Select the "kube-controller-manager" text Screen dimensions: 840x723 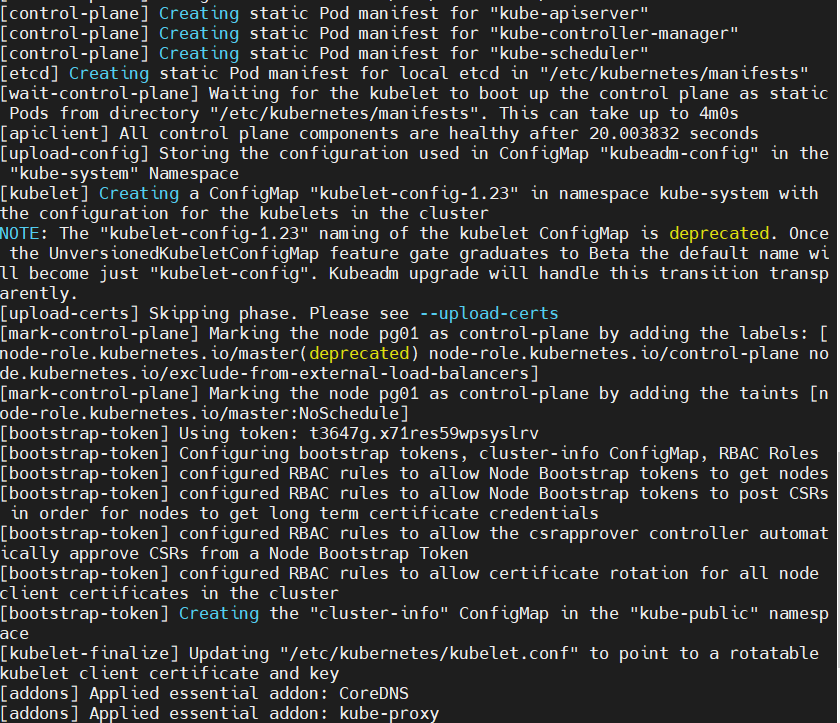pyautogui.click(x=614, y=33)
